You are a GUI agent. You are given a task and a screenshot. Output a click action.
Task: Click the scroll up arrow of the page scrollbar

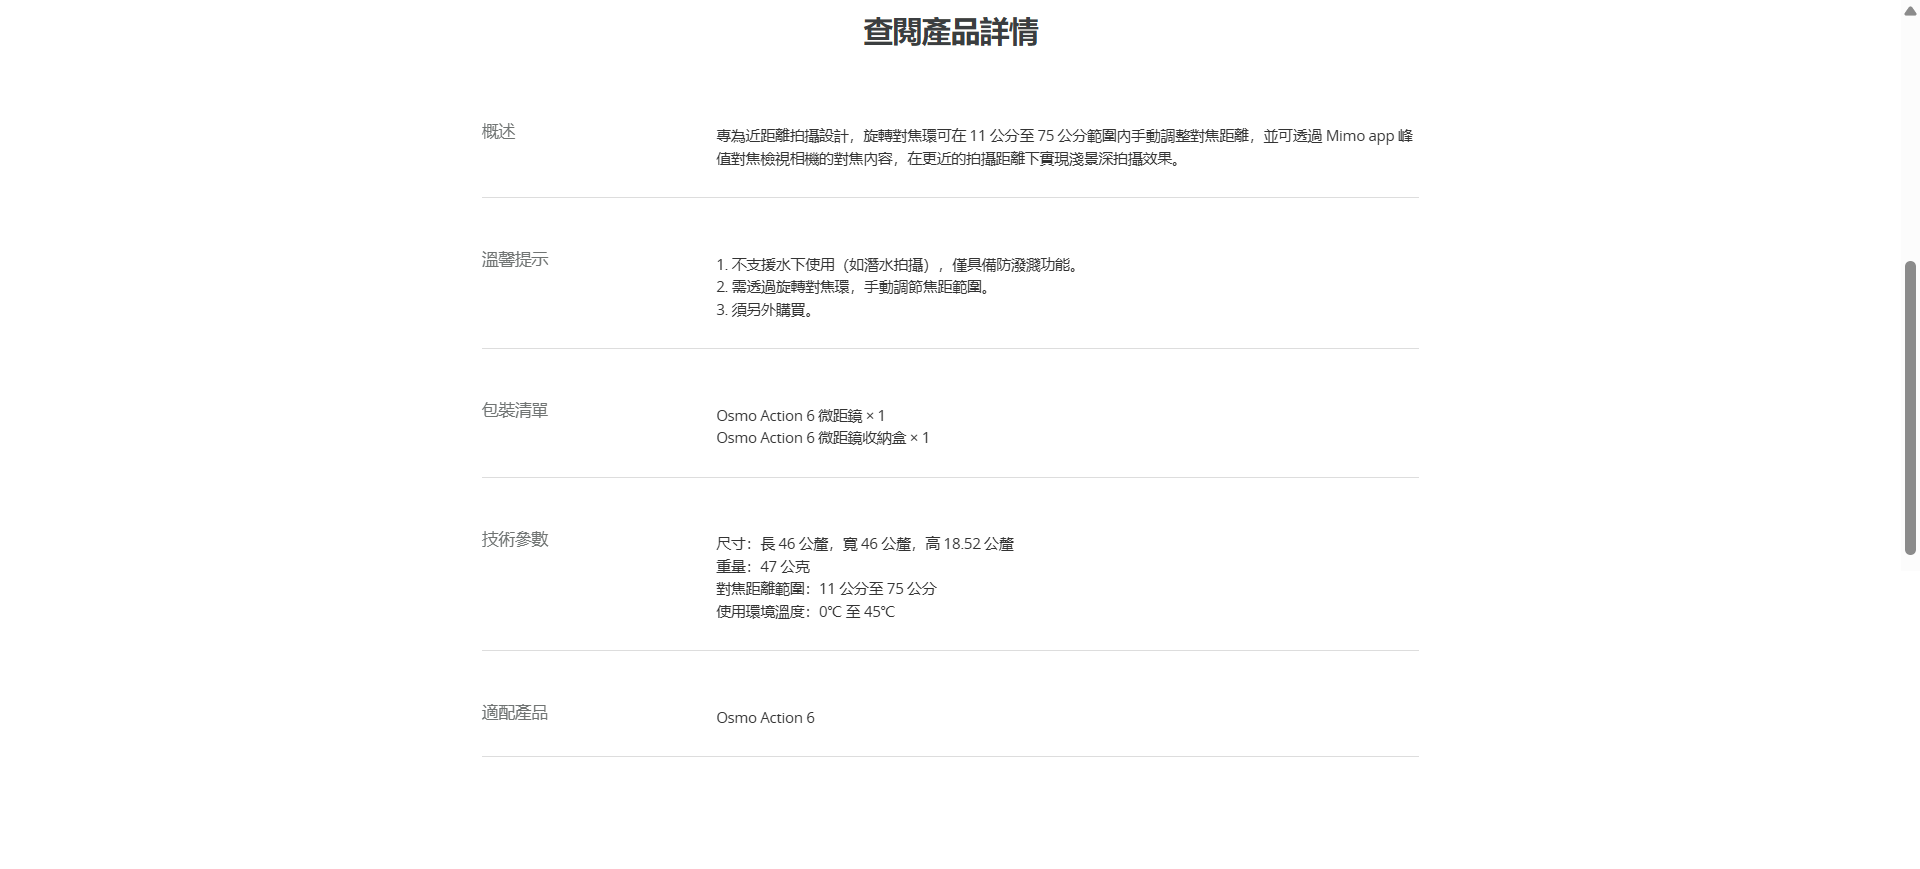coord(1909,11)
